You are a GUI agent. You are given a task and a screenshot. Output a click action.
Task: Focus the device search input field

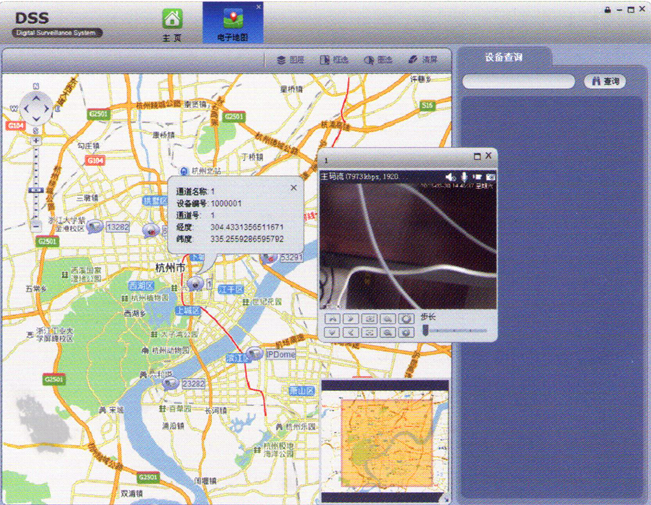click(519, 81)
